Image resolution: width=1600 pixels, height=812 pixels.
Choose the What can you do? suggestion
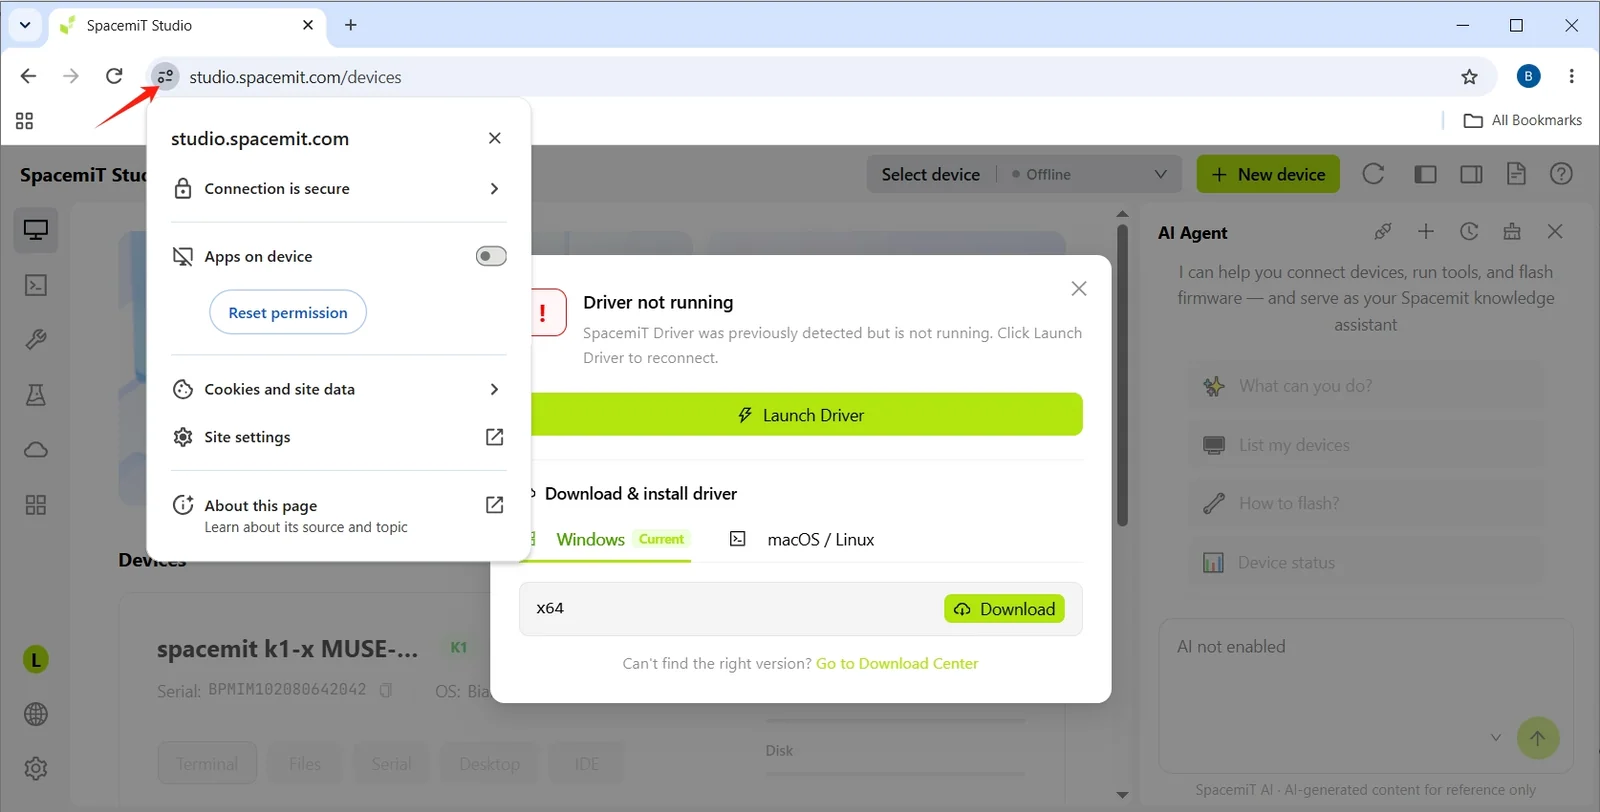coord(1366,386)
